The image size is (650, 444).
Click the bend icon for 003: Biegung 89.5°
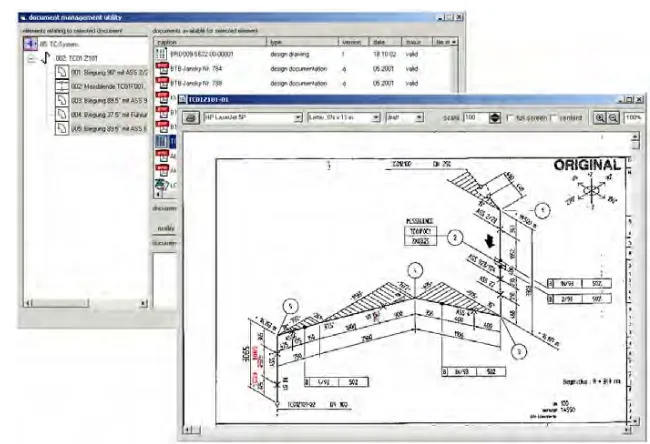[x=62, y=100]
